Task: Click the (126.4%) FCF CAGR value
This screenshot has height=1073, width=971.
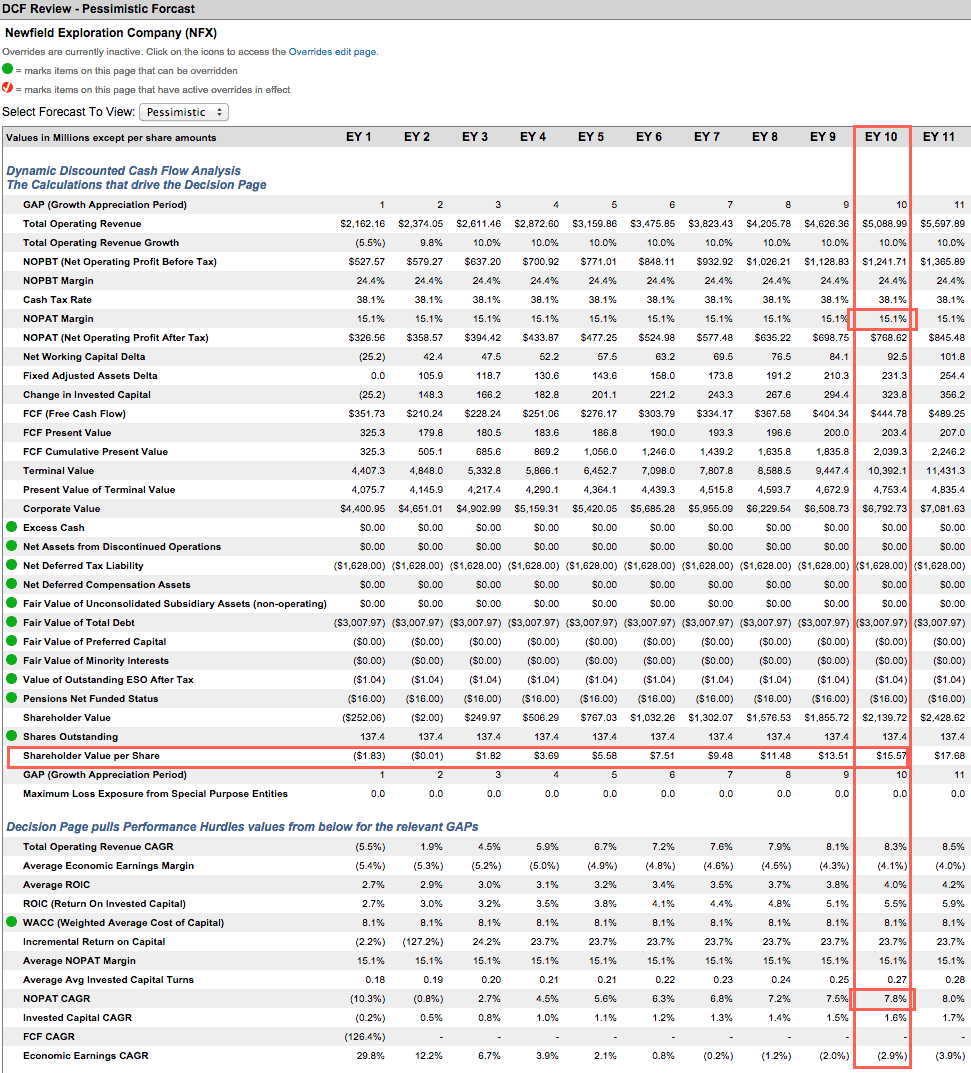Action: (365, 1037)
